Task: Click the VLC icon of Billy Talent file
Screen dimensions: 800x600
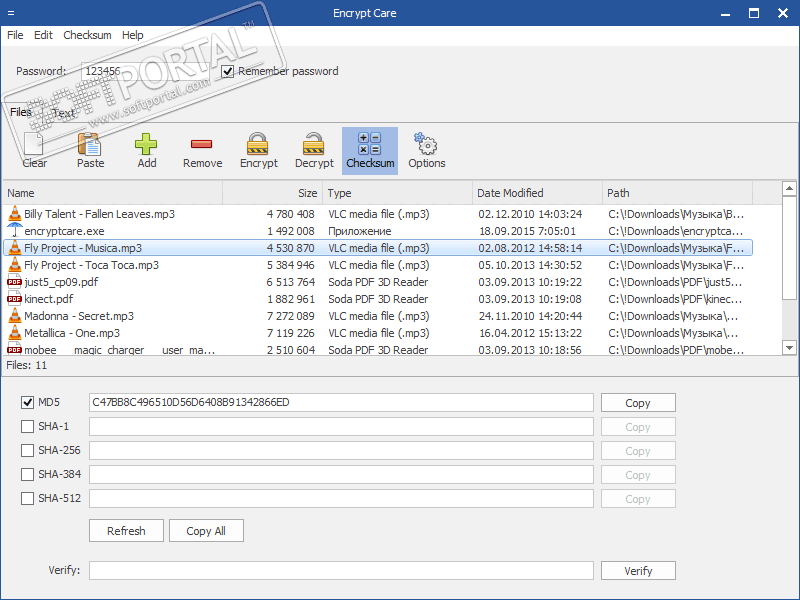Action: coord(15,214)
